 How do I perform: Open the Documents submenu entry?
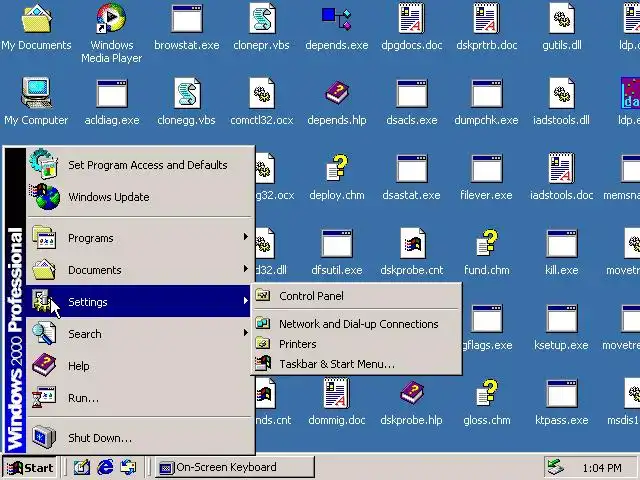(x=139, y=270)
